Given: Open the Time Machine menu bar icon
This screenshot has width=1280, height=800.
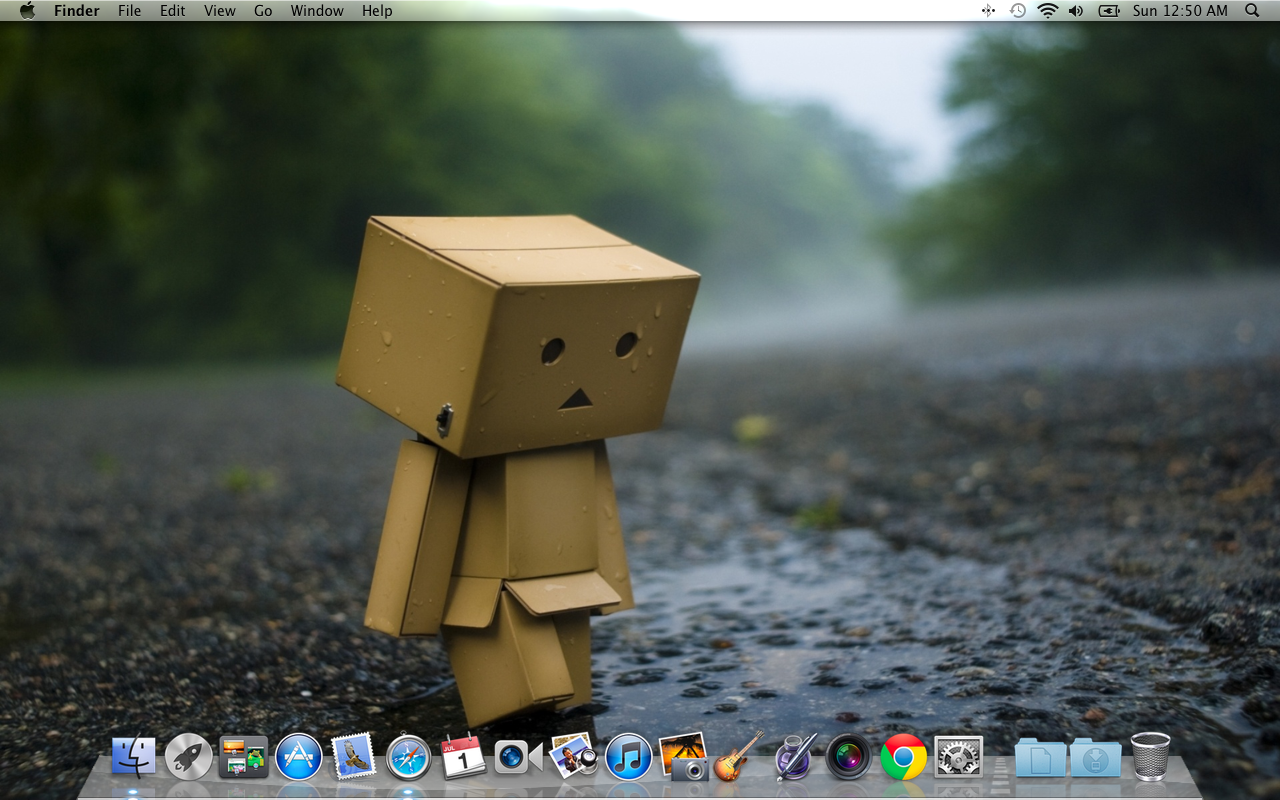Looking at the screenshot, I should (x=1017, y=10).
